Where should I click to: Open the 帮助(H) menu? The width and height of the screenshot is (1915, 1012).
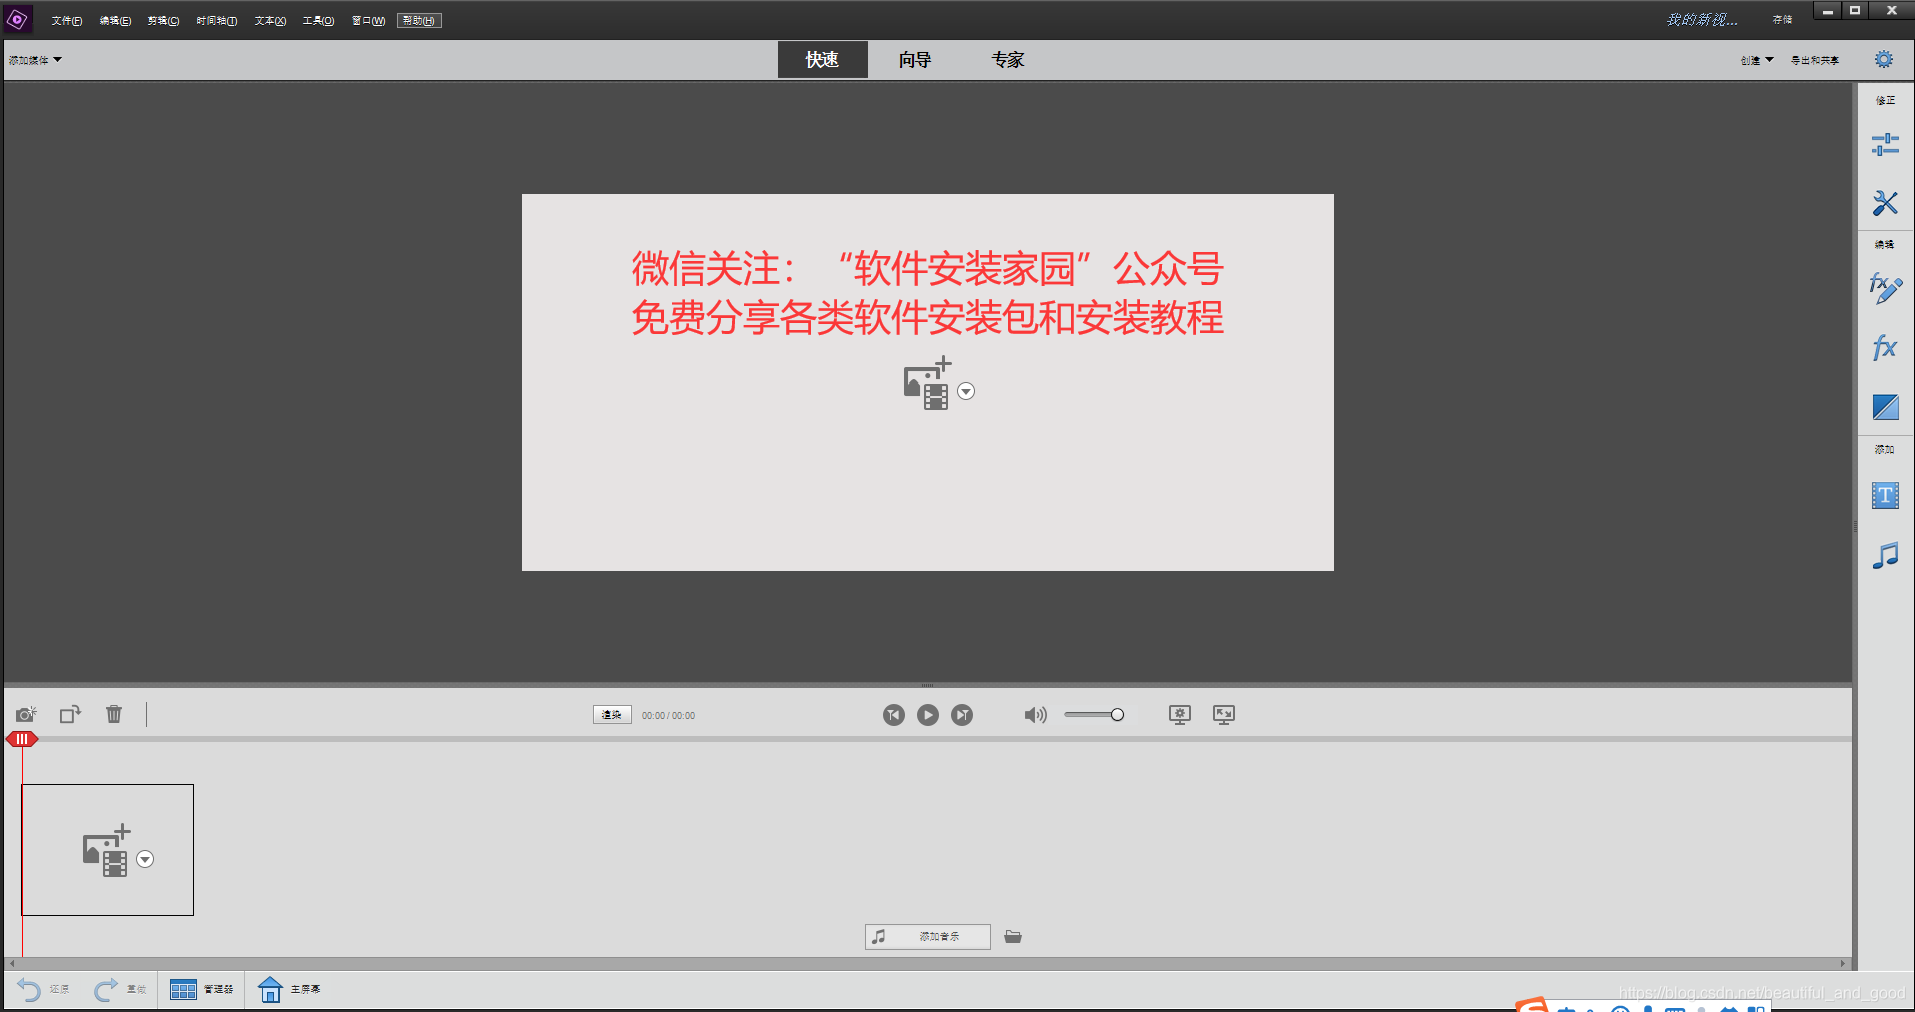419,21
